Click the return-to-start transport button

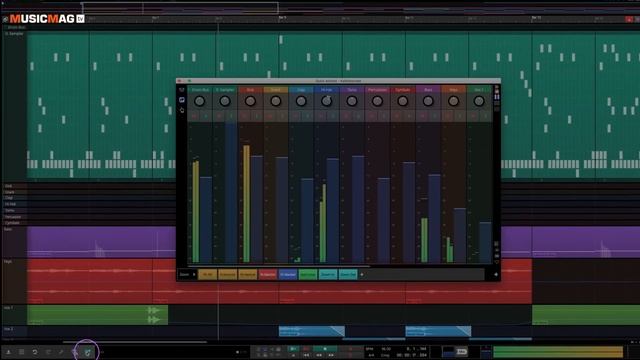[x=306, y=356]
